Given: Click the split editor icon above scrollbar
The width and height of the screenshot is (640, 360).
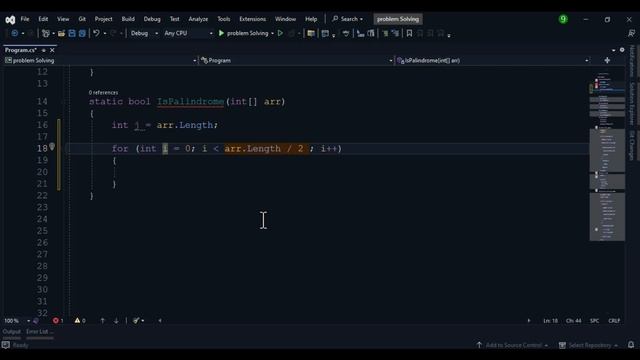Looking at the screenshot, I should click(x=607, y=60).
